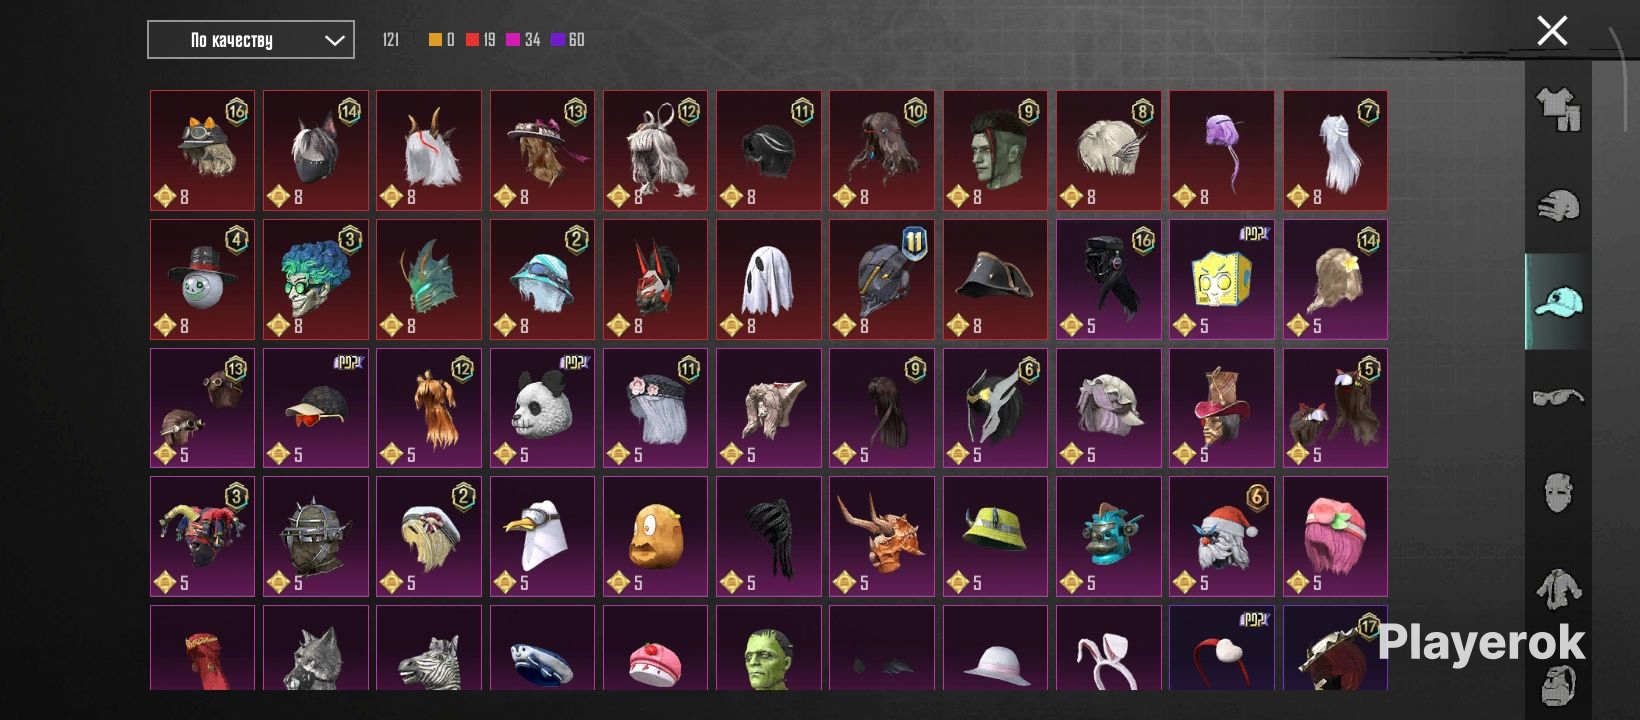The image size is (1640, 720).
Task: Choose the jester hat item
Action: [202, 536]
